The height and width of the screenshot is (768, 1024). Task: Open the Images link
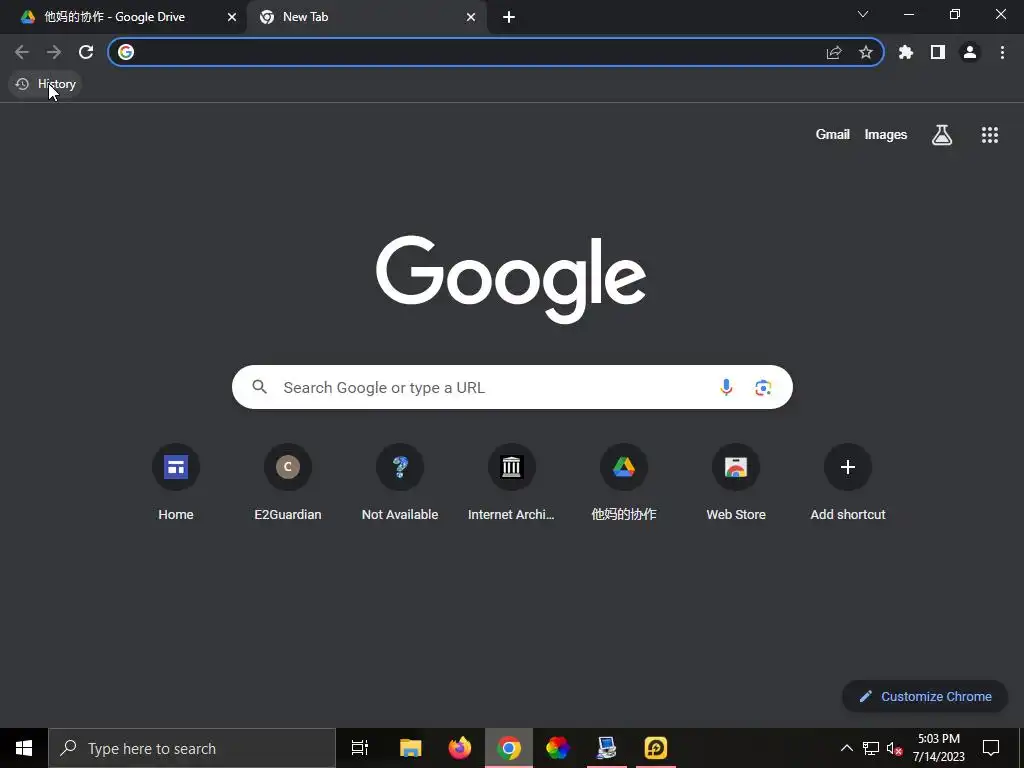click(886, 135)
